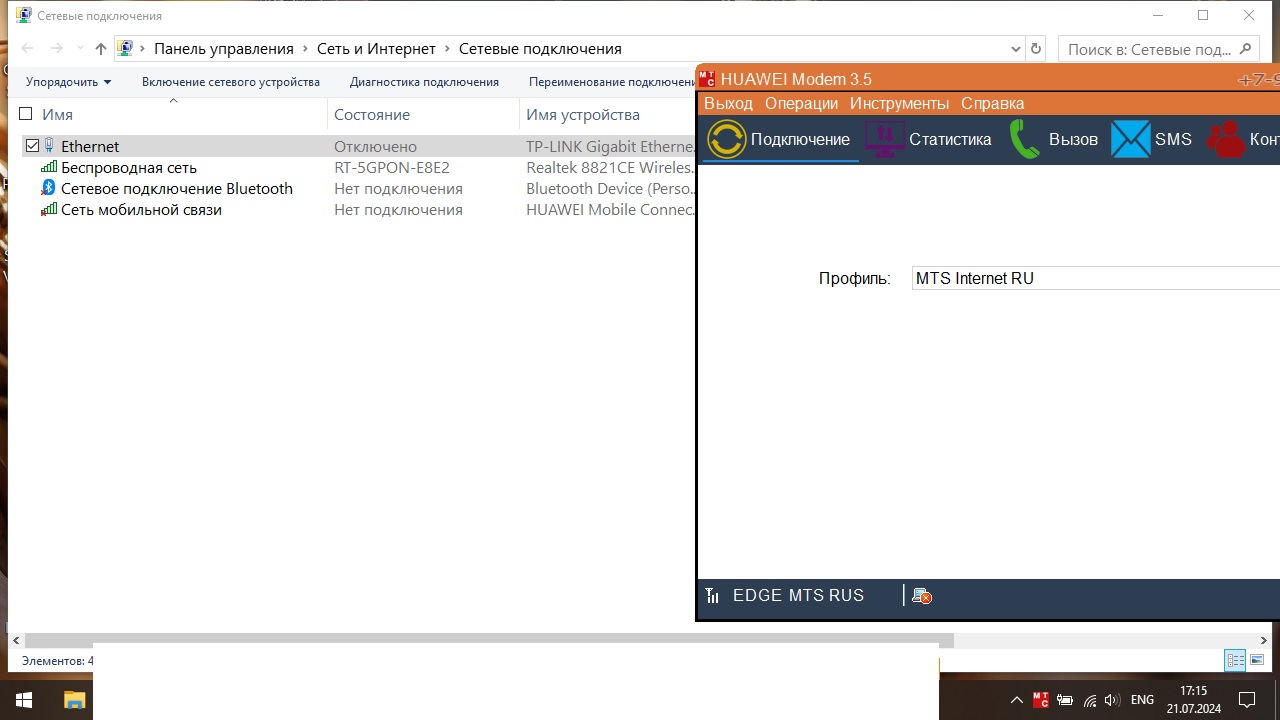Open the notification action center
Screen dimensions: 1280x720
pyautogui.click(x=1247, y=700)
